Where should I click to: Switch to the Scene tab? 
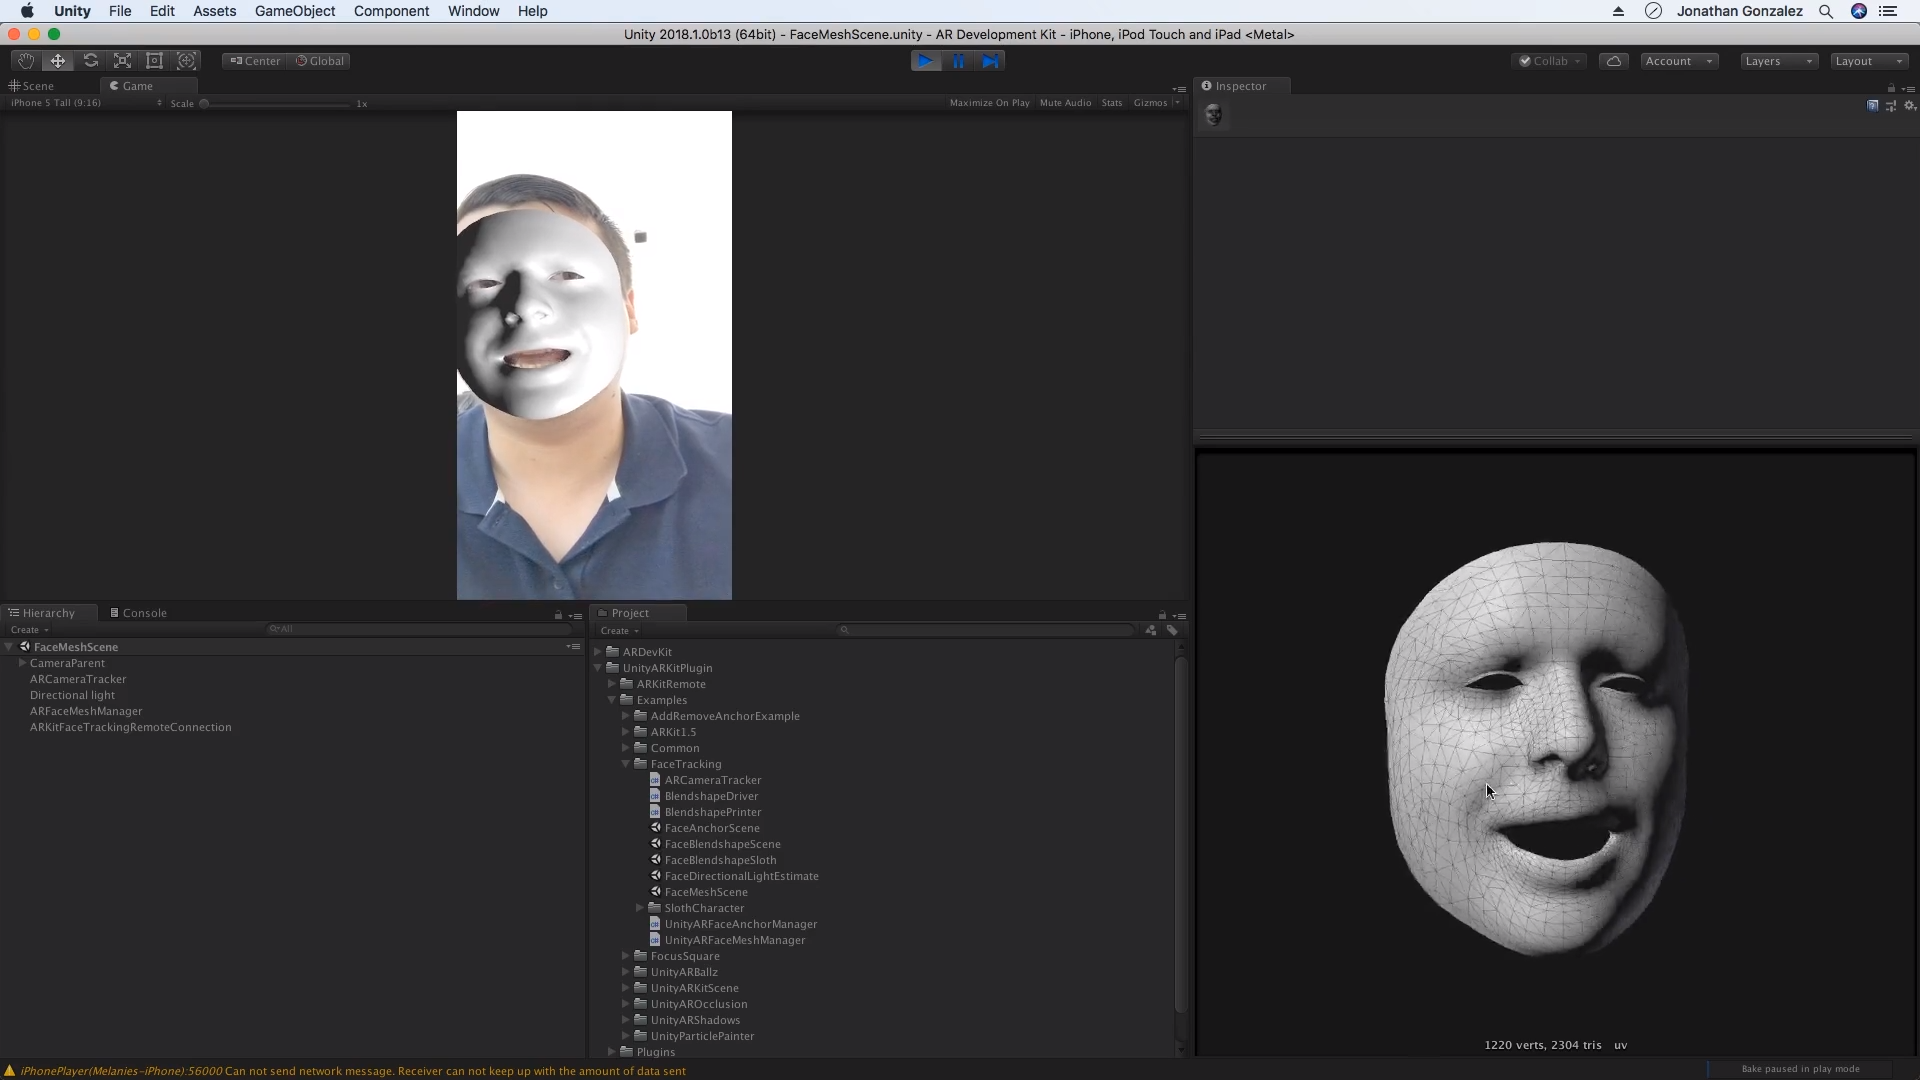[38, 86]
